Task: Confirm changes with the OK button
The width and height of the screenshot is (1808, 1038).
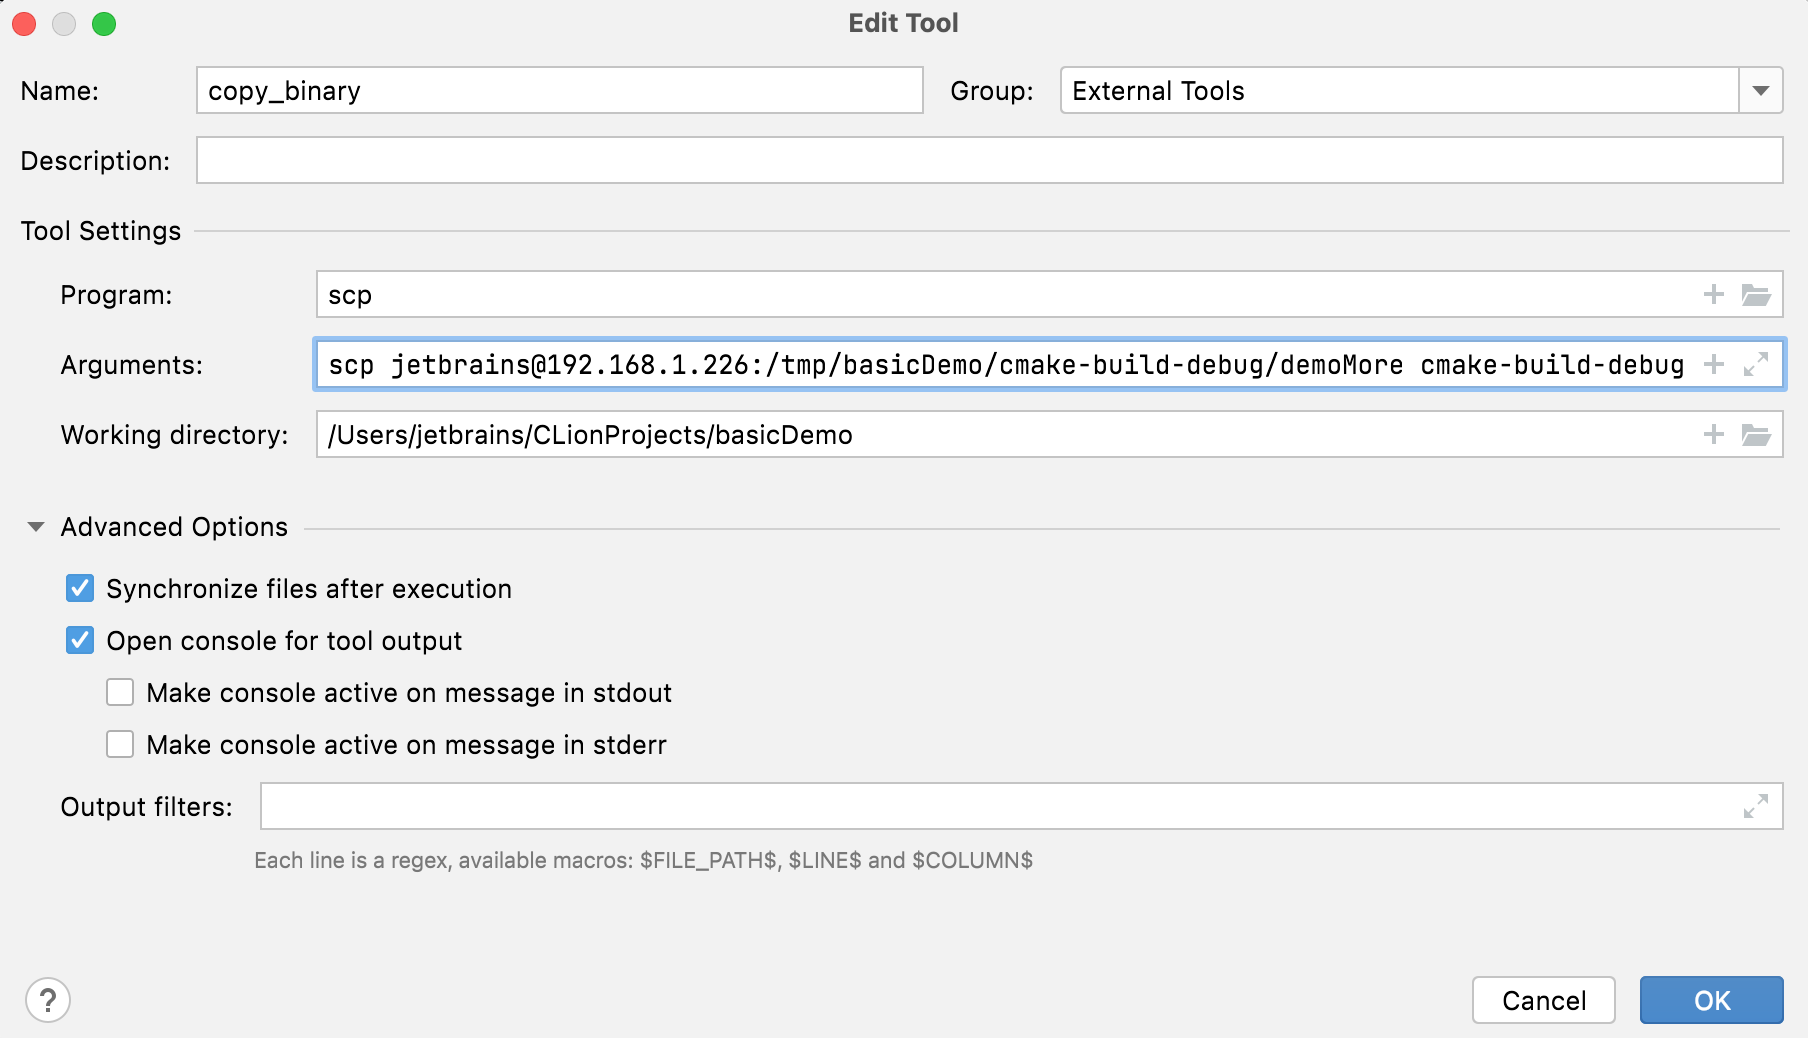Action: (x=1711, y=1000)
